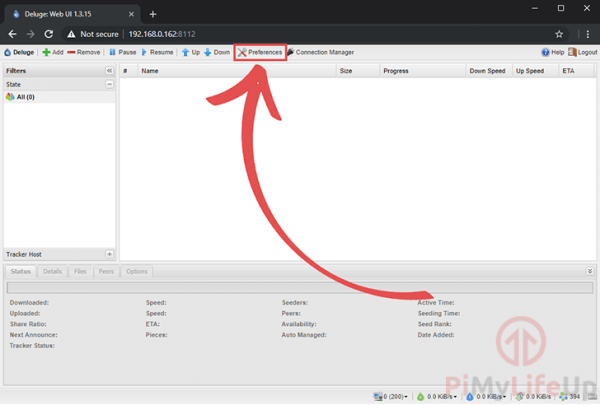The image size is (600, 405).
Task: Switch to the Files tab
Action: point(80,272)
